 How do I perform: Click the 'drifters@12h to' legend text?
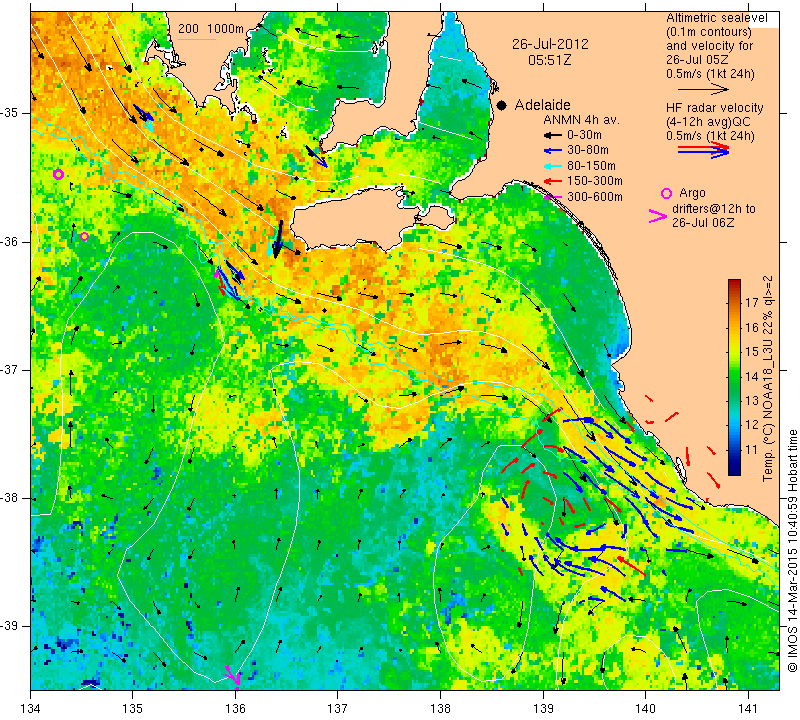point(714,209)
